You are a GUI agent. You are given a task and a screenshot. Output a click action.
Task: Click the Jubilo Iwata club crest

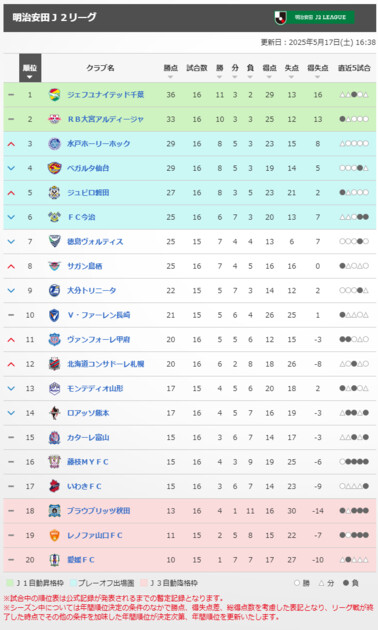pos(54,192)
